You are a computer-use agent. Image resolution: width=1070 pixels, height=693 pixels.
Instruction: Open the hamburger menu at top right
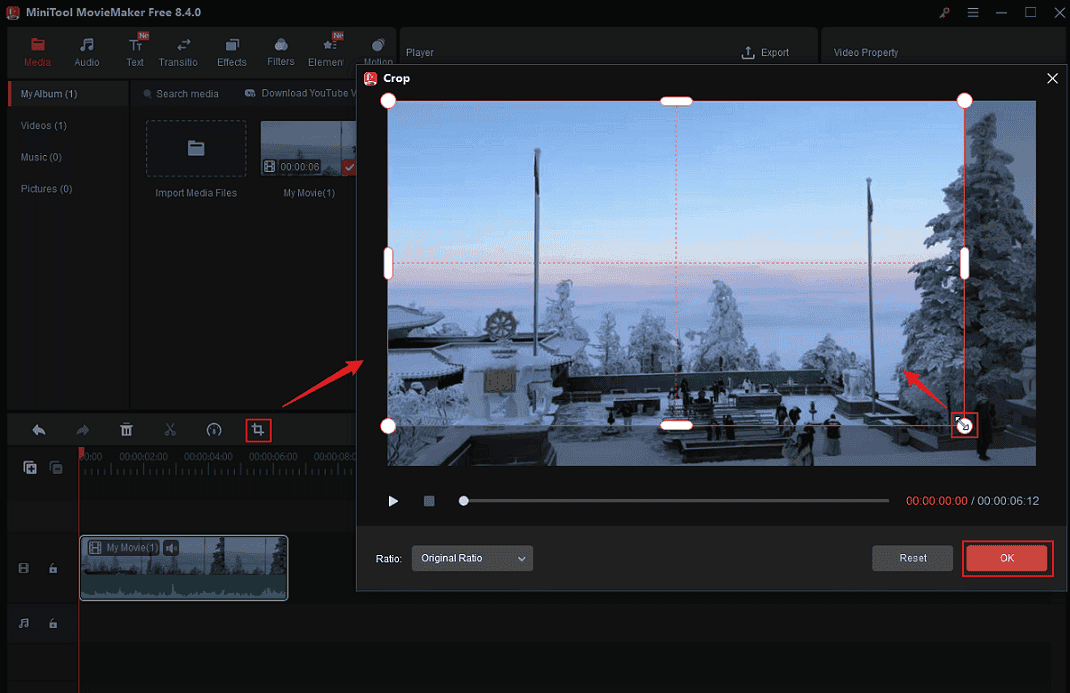[x=972, y=12]
